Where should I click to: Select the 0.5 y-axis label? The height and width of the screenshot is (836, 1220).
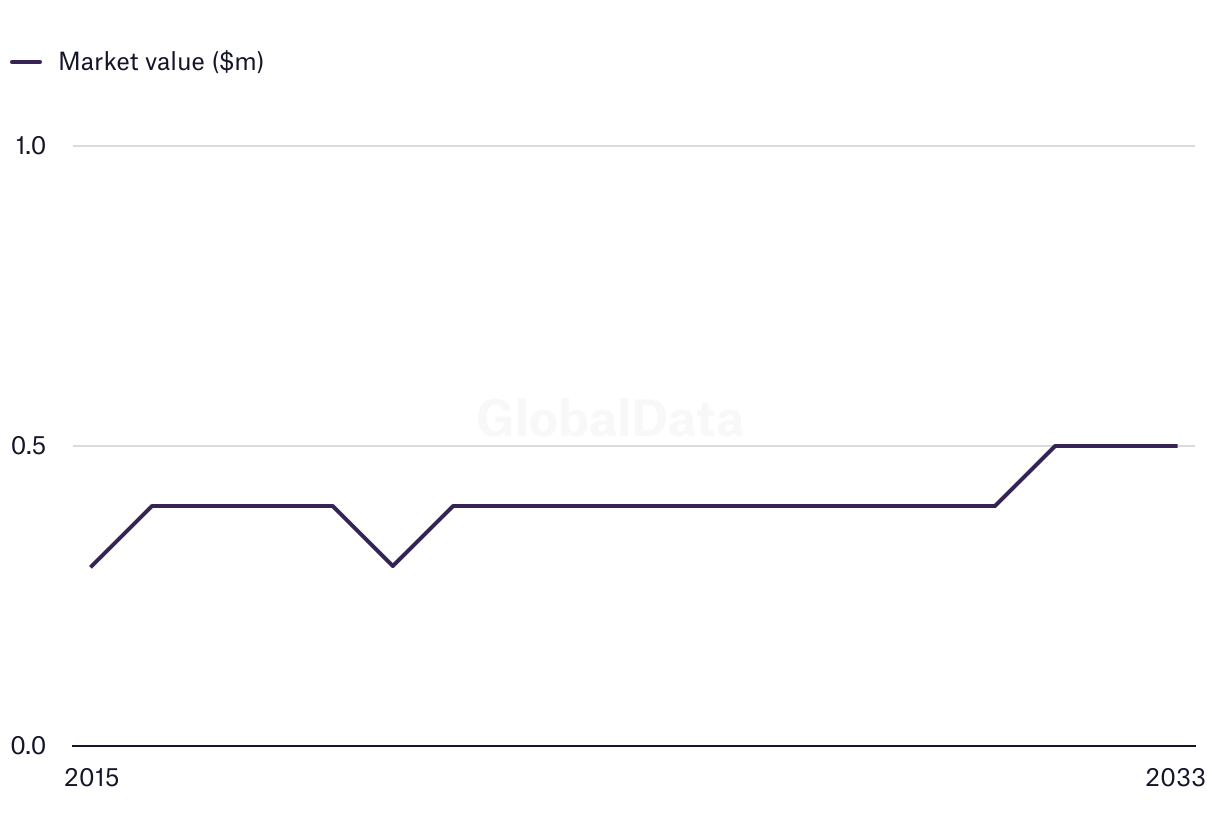[30, 446]
